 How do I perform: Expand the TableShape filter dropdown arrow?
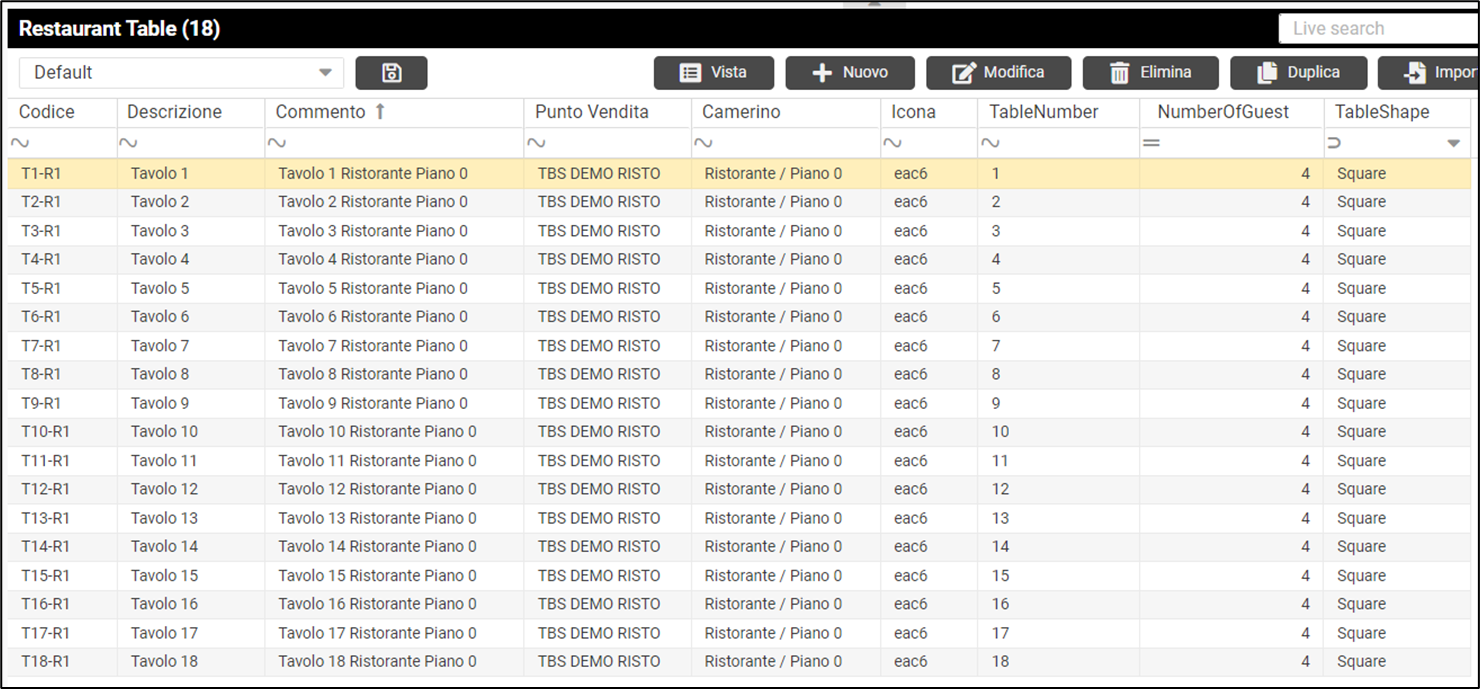tap(1453, 144)
